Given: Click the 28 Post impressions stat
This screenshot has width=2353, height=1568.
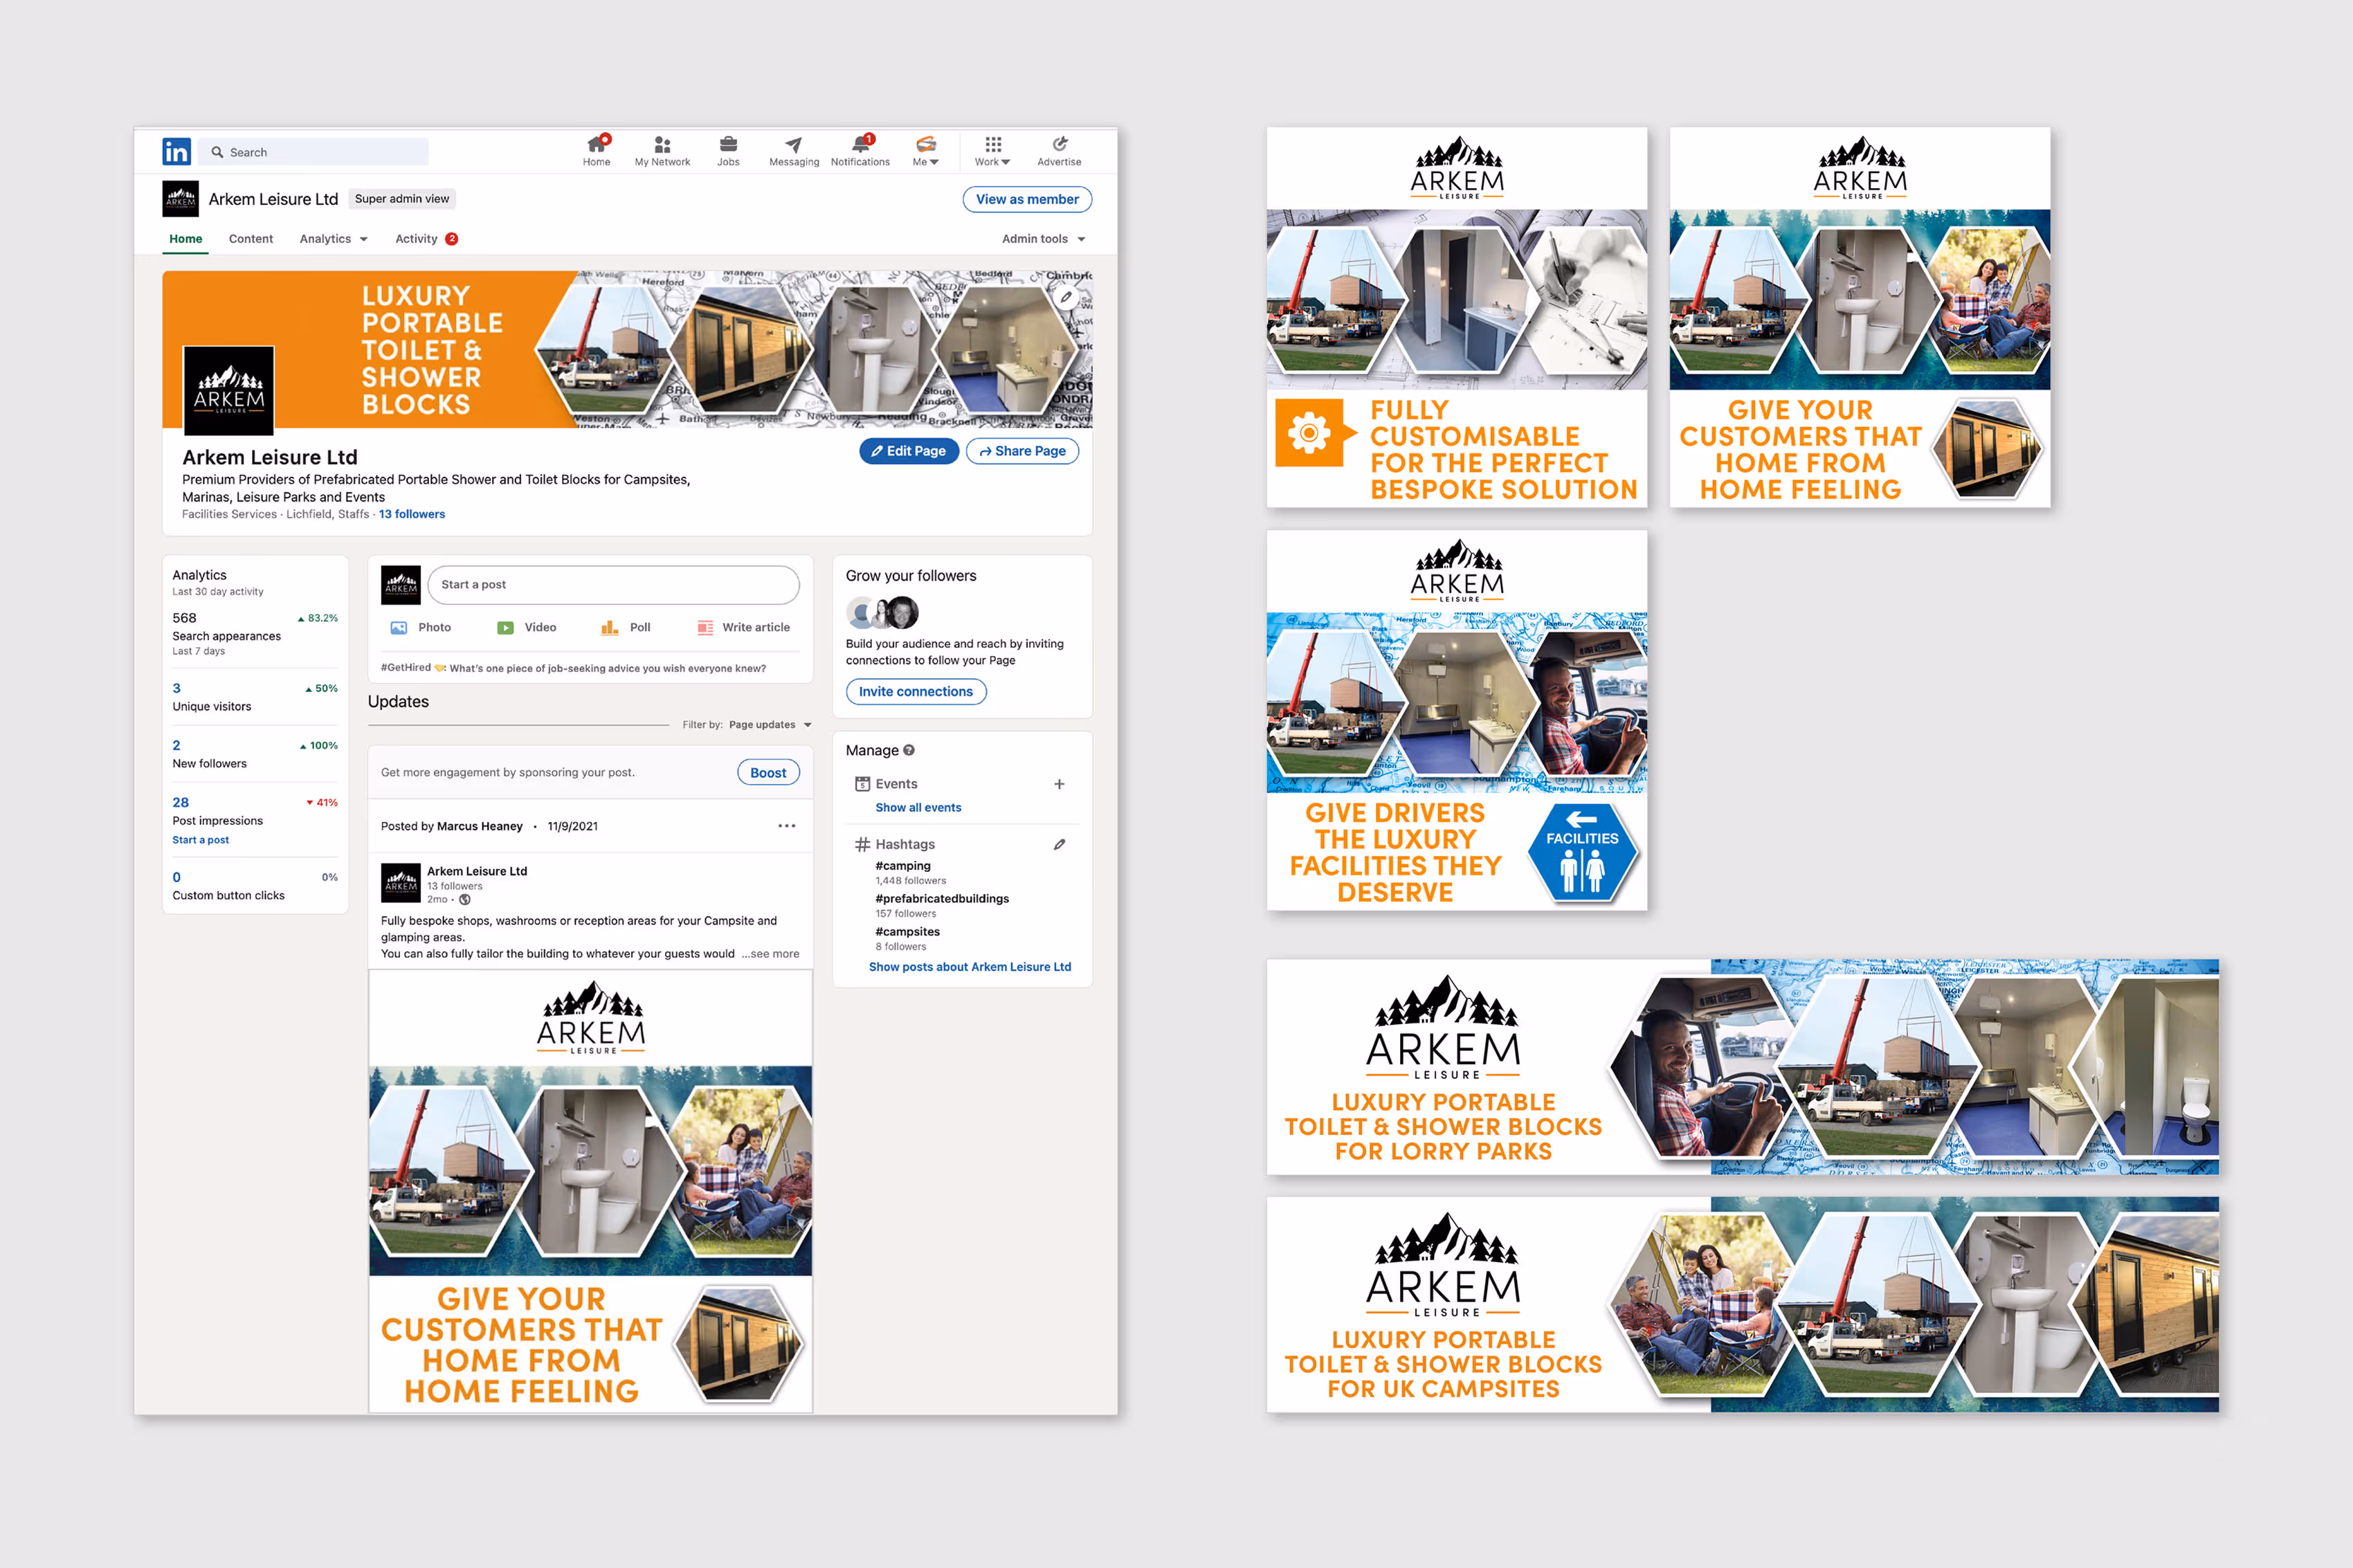Looking at the screenshot, I should click(254, 811).
